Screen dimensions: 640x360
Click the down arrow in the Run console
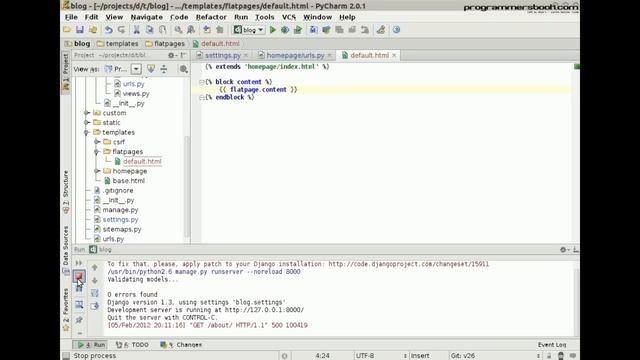coord(95,280)
